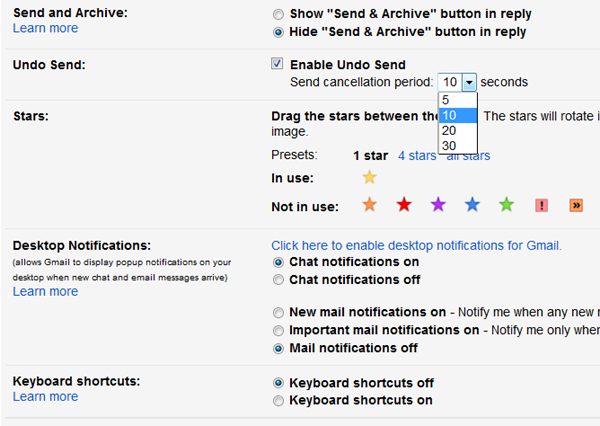Click the yellow star in use
This screenshot has height=426, width=600.
coord(369,177)
